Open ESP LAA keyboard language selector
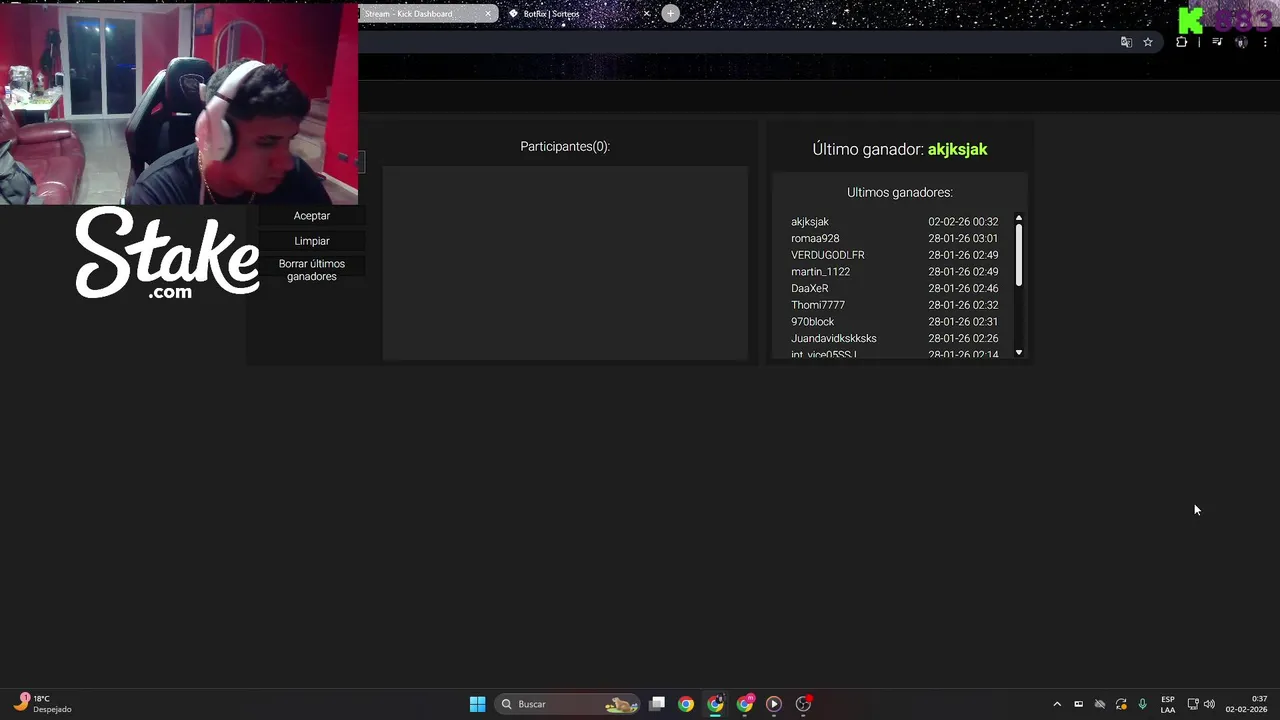The width and height of the screenshot is (1280, 720). 1168,704
